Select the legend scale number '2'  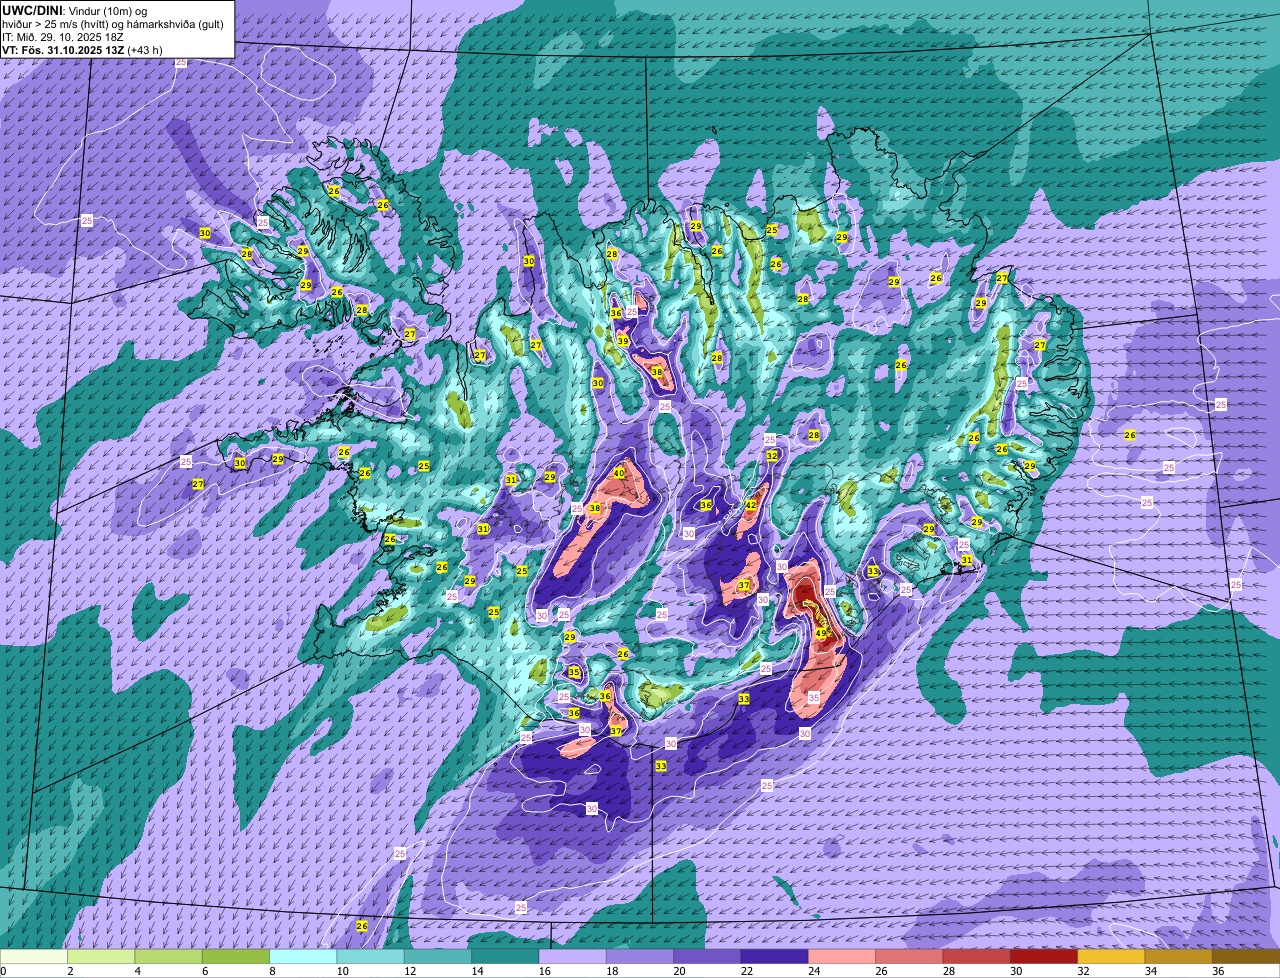pos(70,970)
